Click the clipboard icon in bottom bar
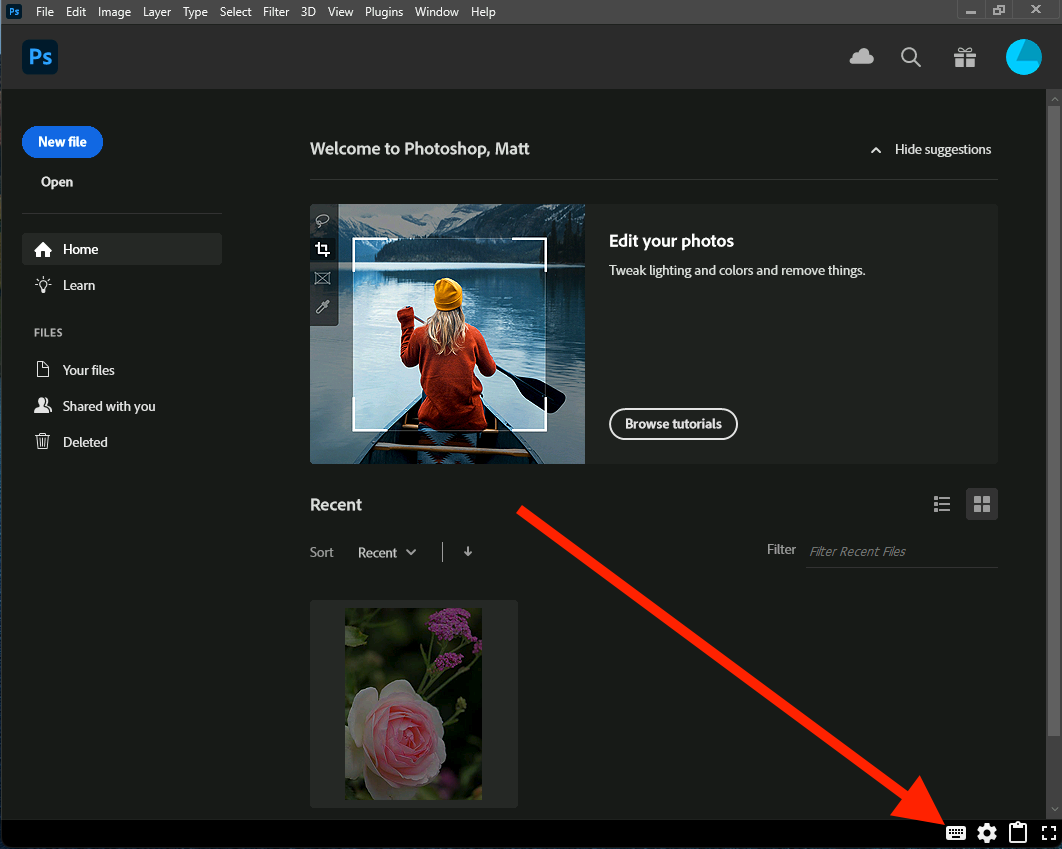 click(x=1018, y=832)
